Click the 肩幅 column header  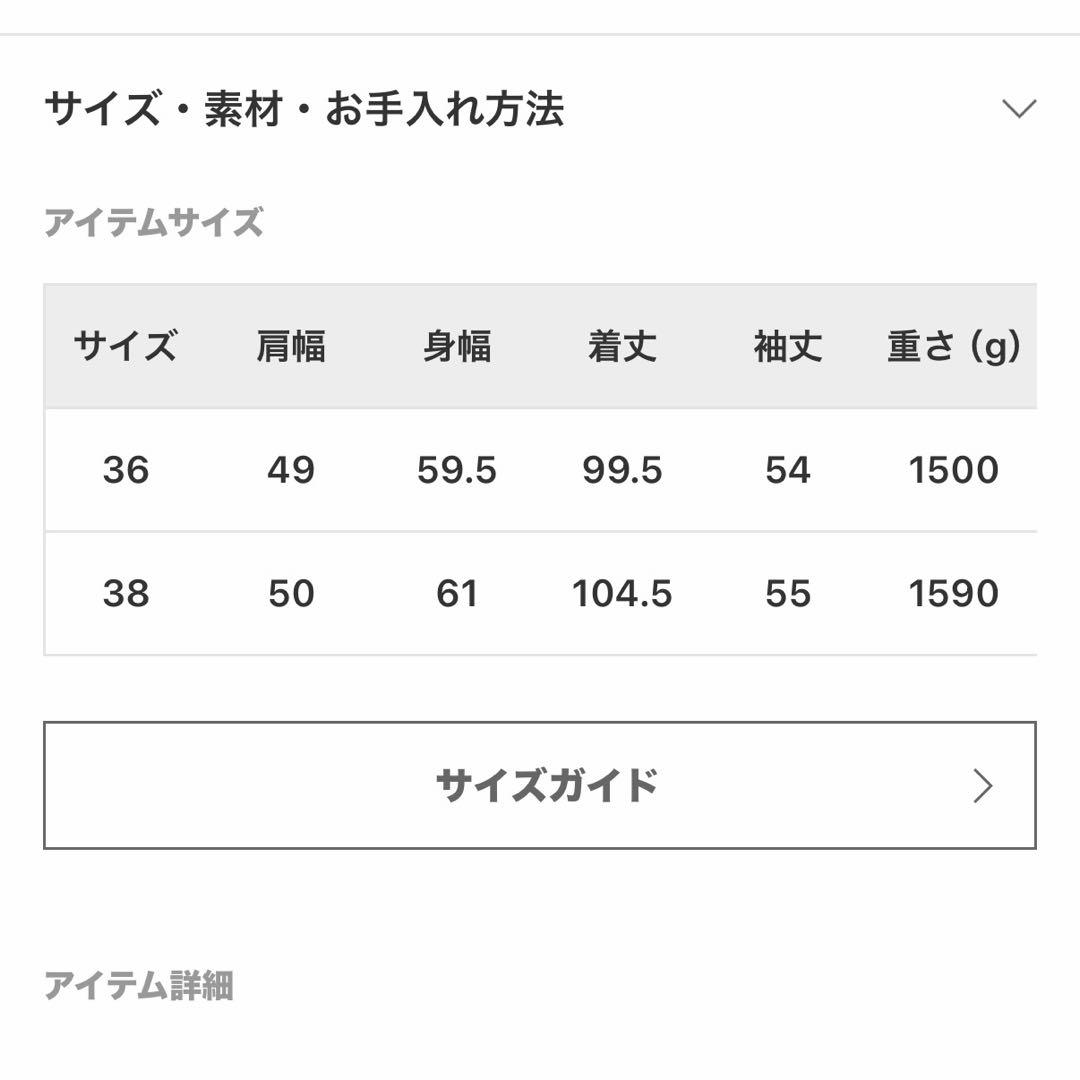(290, 346)
